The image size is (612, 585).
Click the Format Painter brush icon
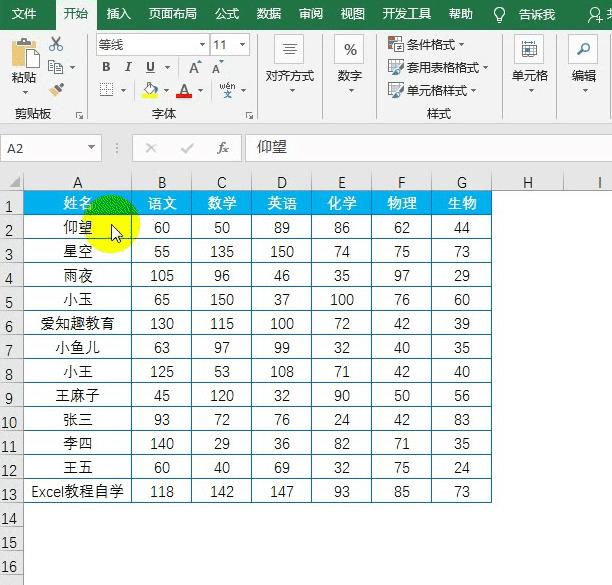tap(55, 89)
